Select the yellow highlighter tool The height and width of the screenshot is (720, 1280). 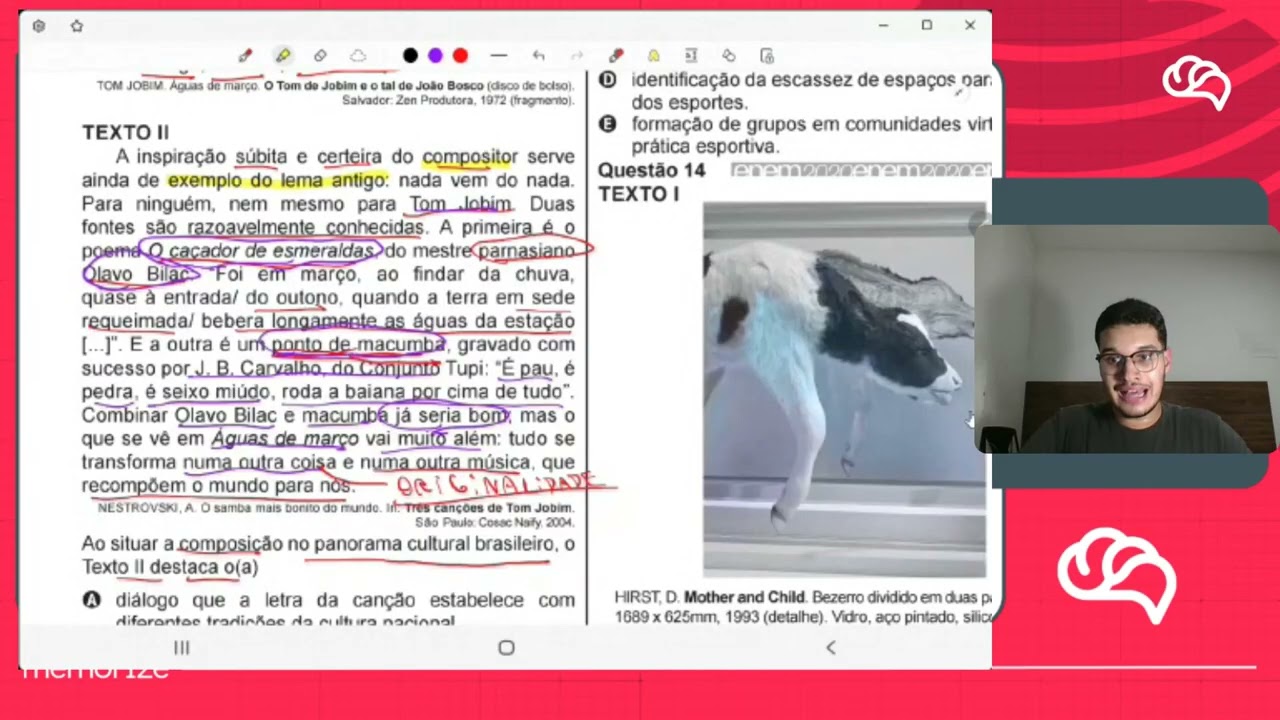283,56
